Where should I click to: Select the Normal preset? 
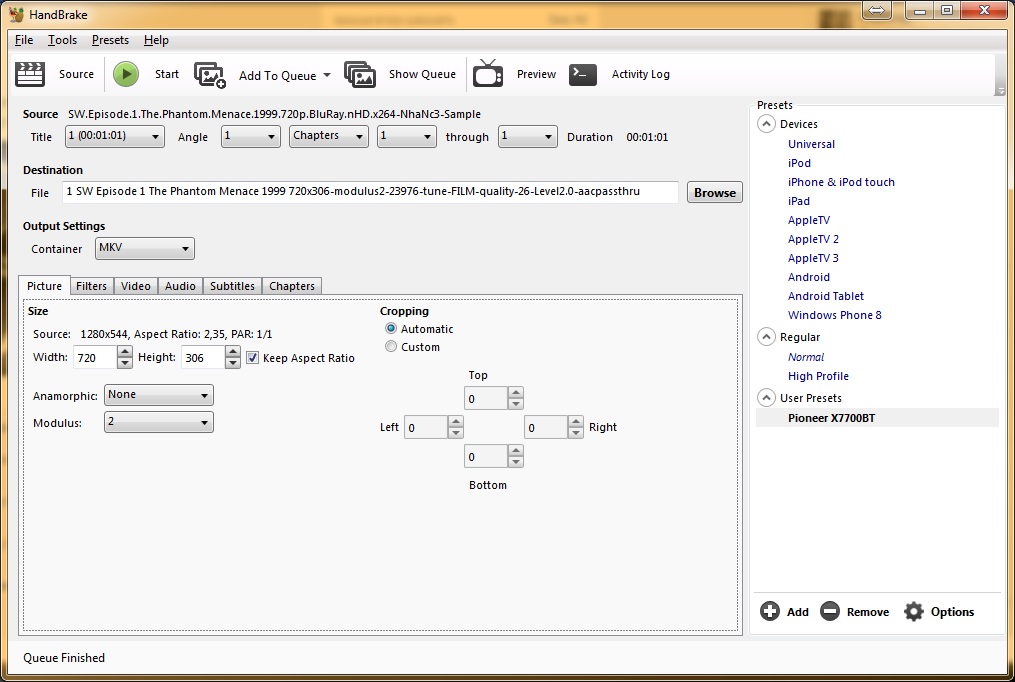pos(806,357)
